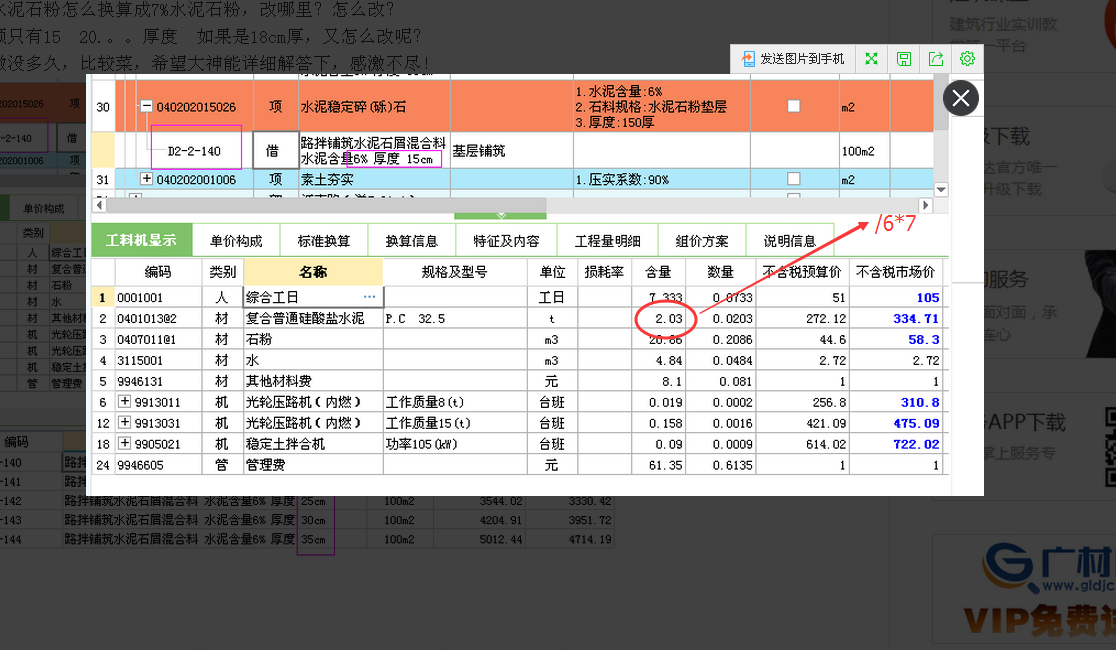Collapse item 040202015026 with minus box

pos(146,106)
